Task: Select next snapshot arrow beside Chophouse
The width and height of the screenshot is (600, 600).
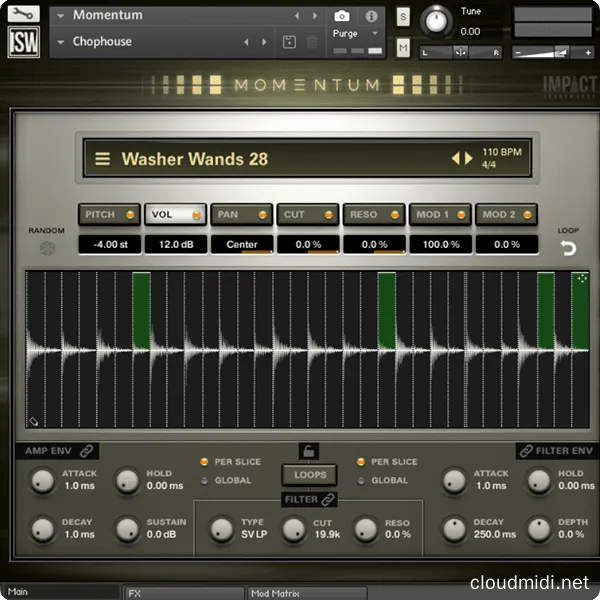Action: (264, 42)
